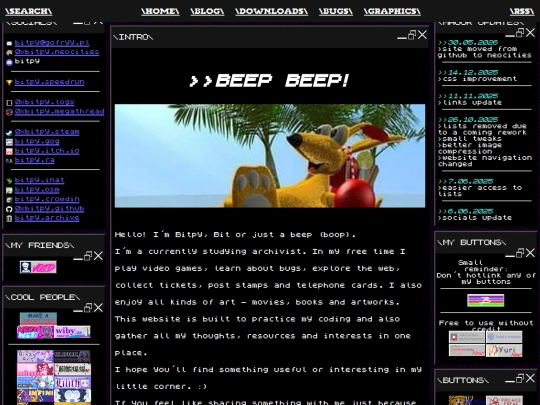Image resolution: width=540 pixels, height=405 pixels.
Task: Click the Steam icon in the socials list
Action: click(9, 133)
